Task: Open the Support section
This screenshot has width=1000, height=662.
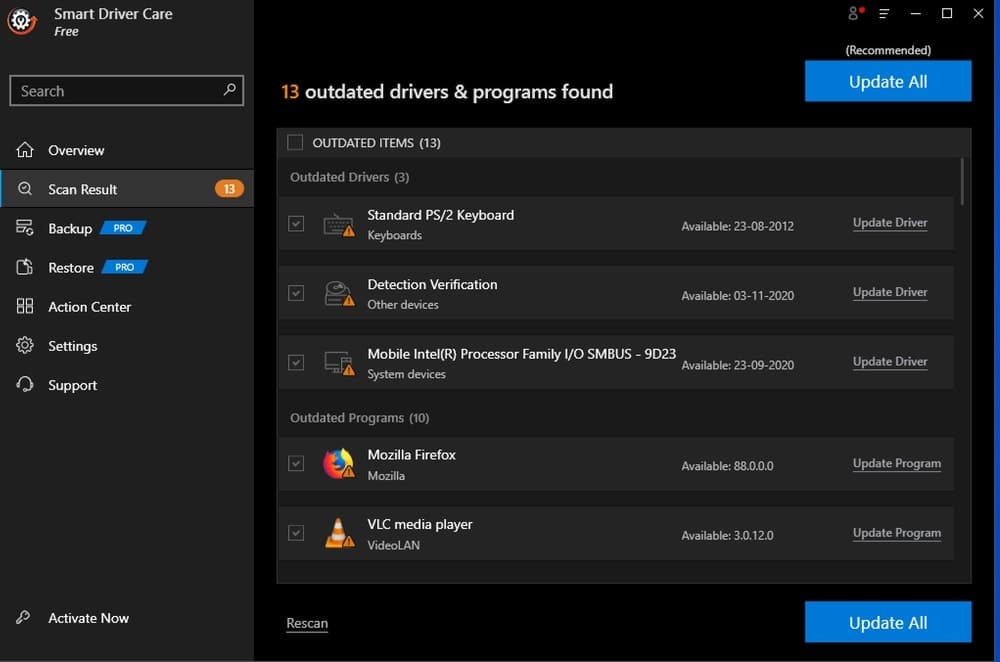Action: [x=127, y=385]
